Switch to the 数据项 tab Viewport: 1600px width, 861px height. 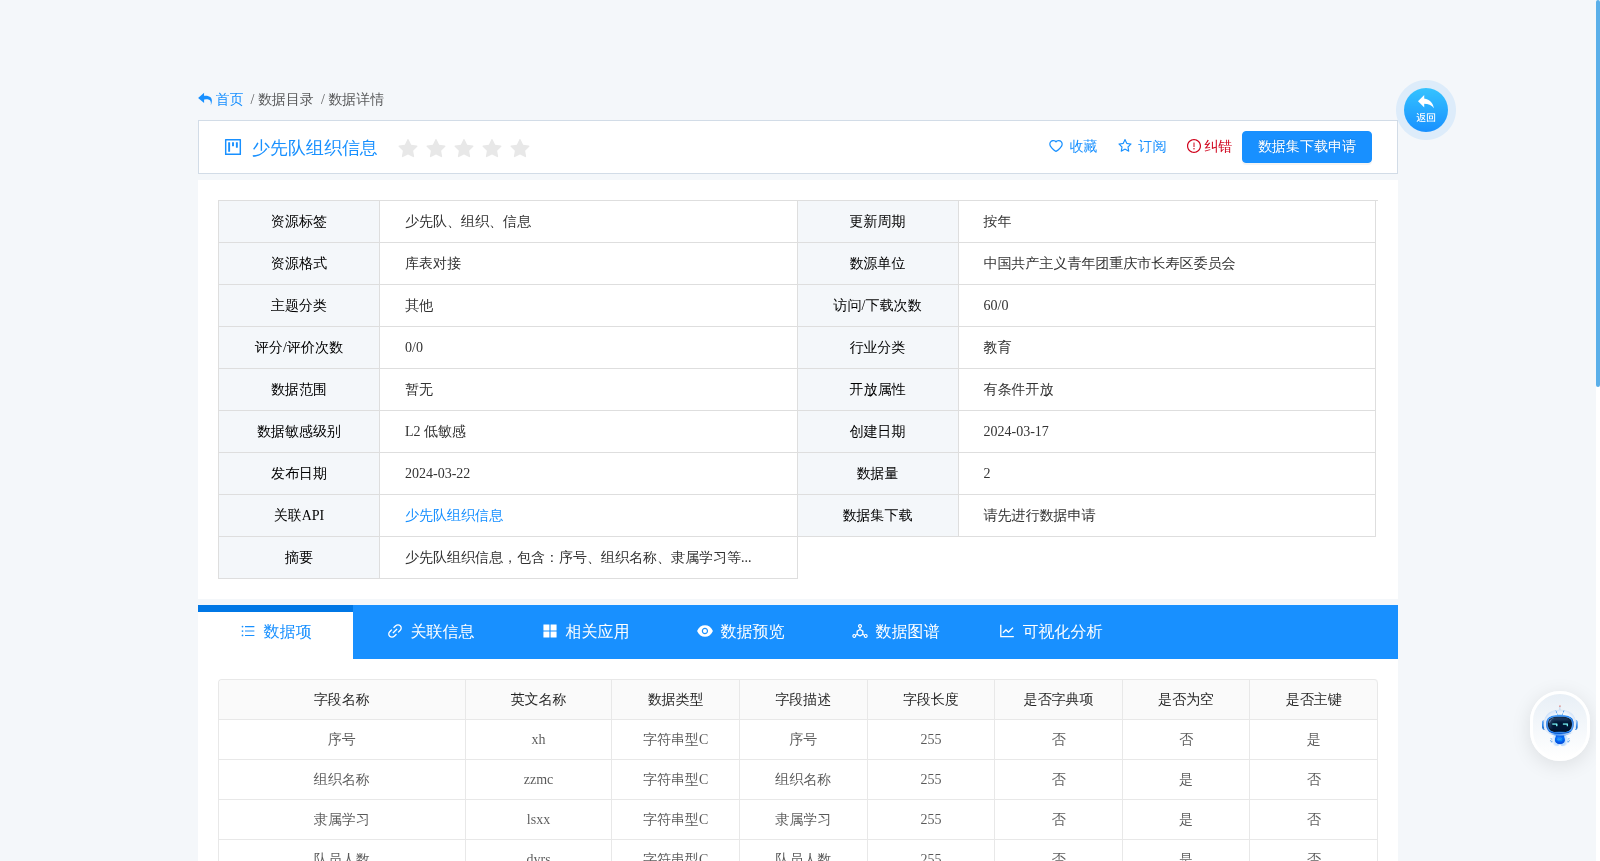click(276, 632)
